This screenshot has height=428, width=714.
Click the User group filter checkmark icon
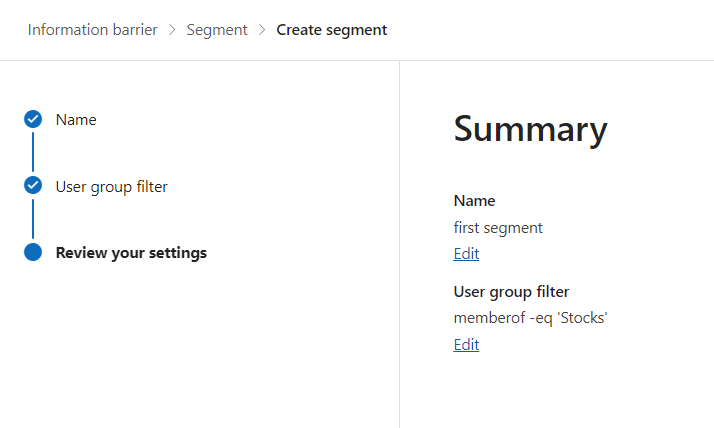pos(33,185)
